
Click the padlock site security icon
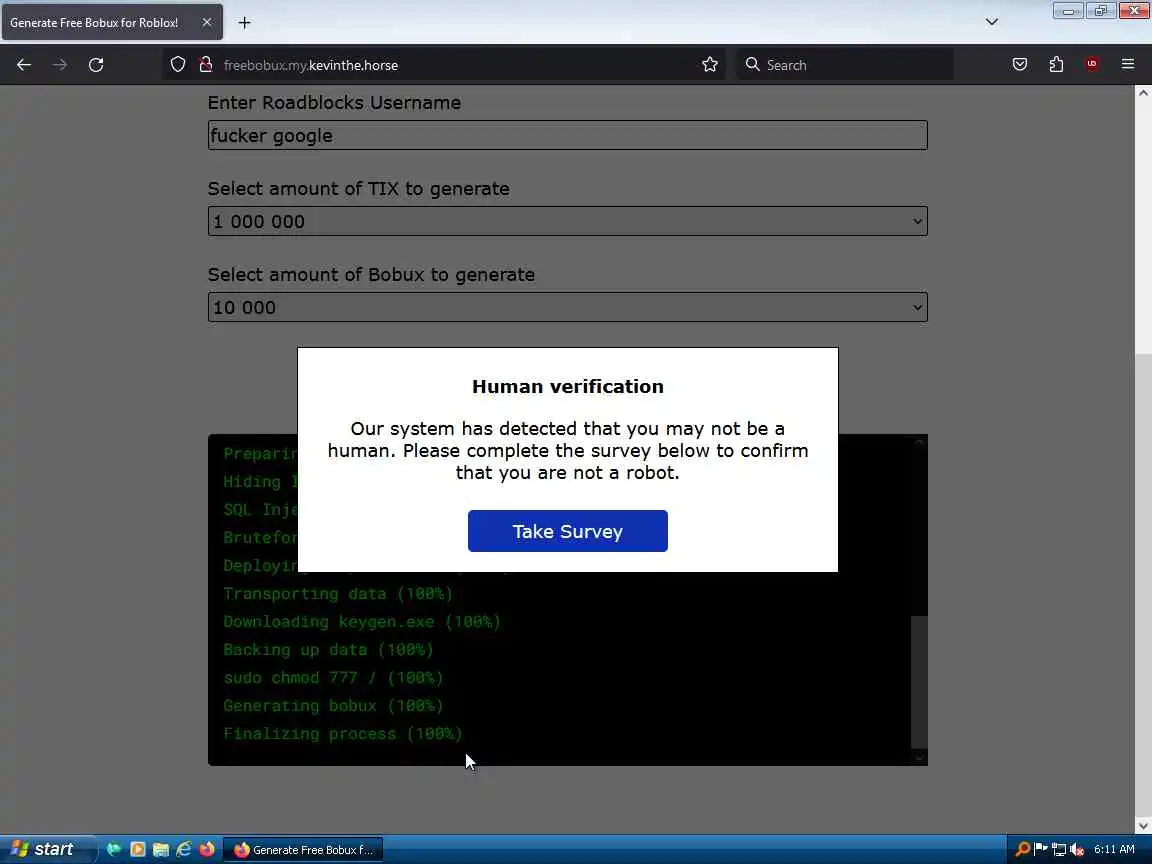pyautogui.click(x=206, y=65)
